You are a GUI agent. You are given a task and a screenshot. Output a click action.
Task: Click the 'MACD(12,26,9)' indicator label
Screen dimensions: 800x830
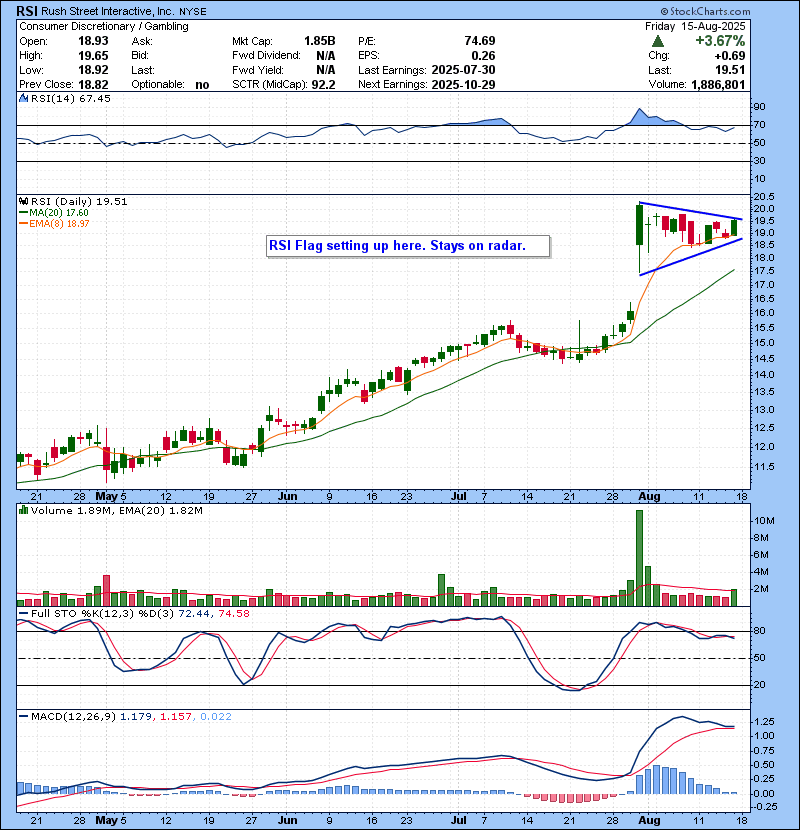(x=73, y=717)
